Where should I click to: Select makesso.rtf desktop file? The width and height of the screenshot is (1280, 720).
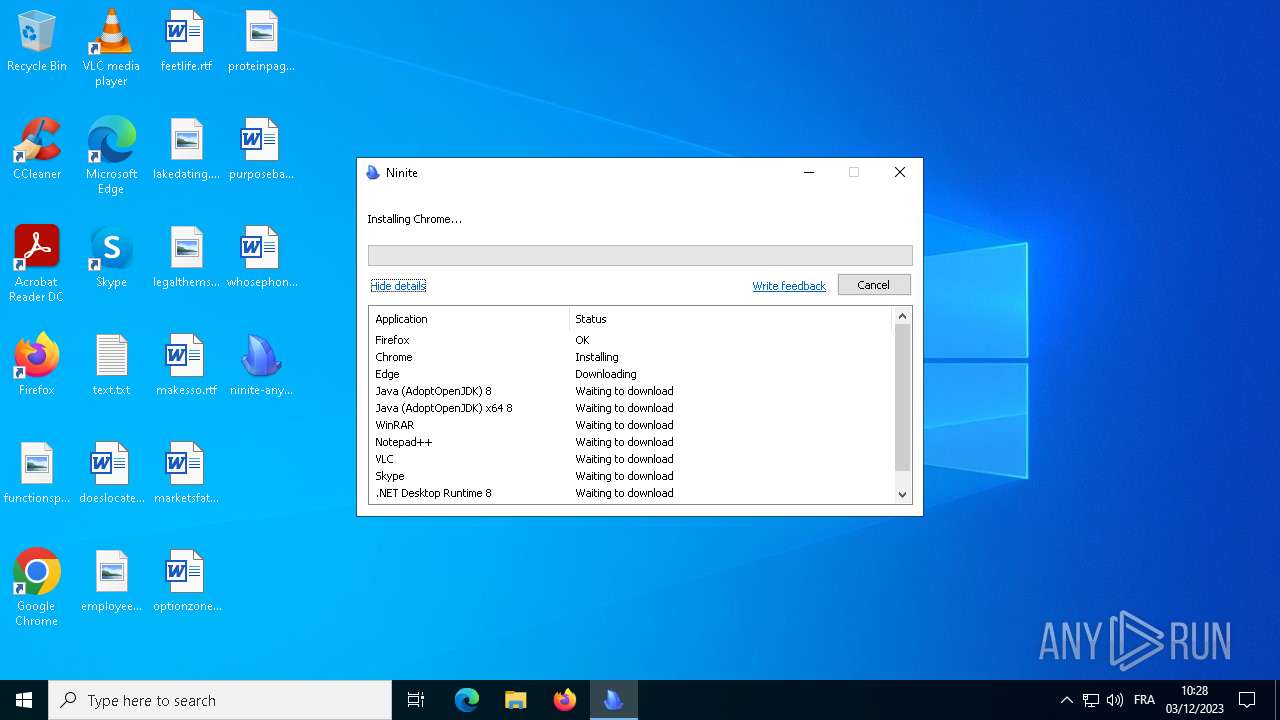coord(186,366)
